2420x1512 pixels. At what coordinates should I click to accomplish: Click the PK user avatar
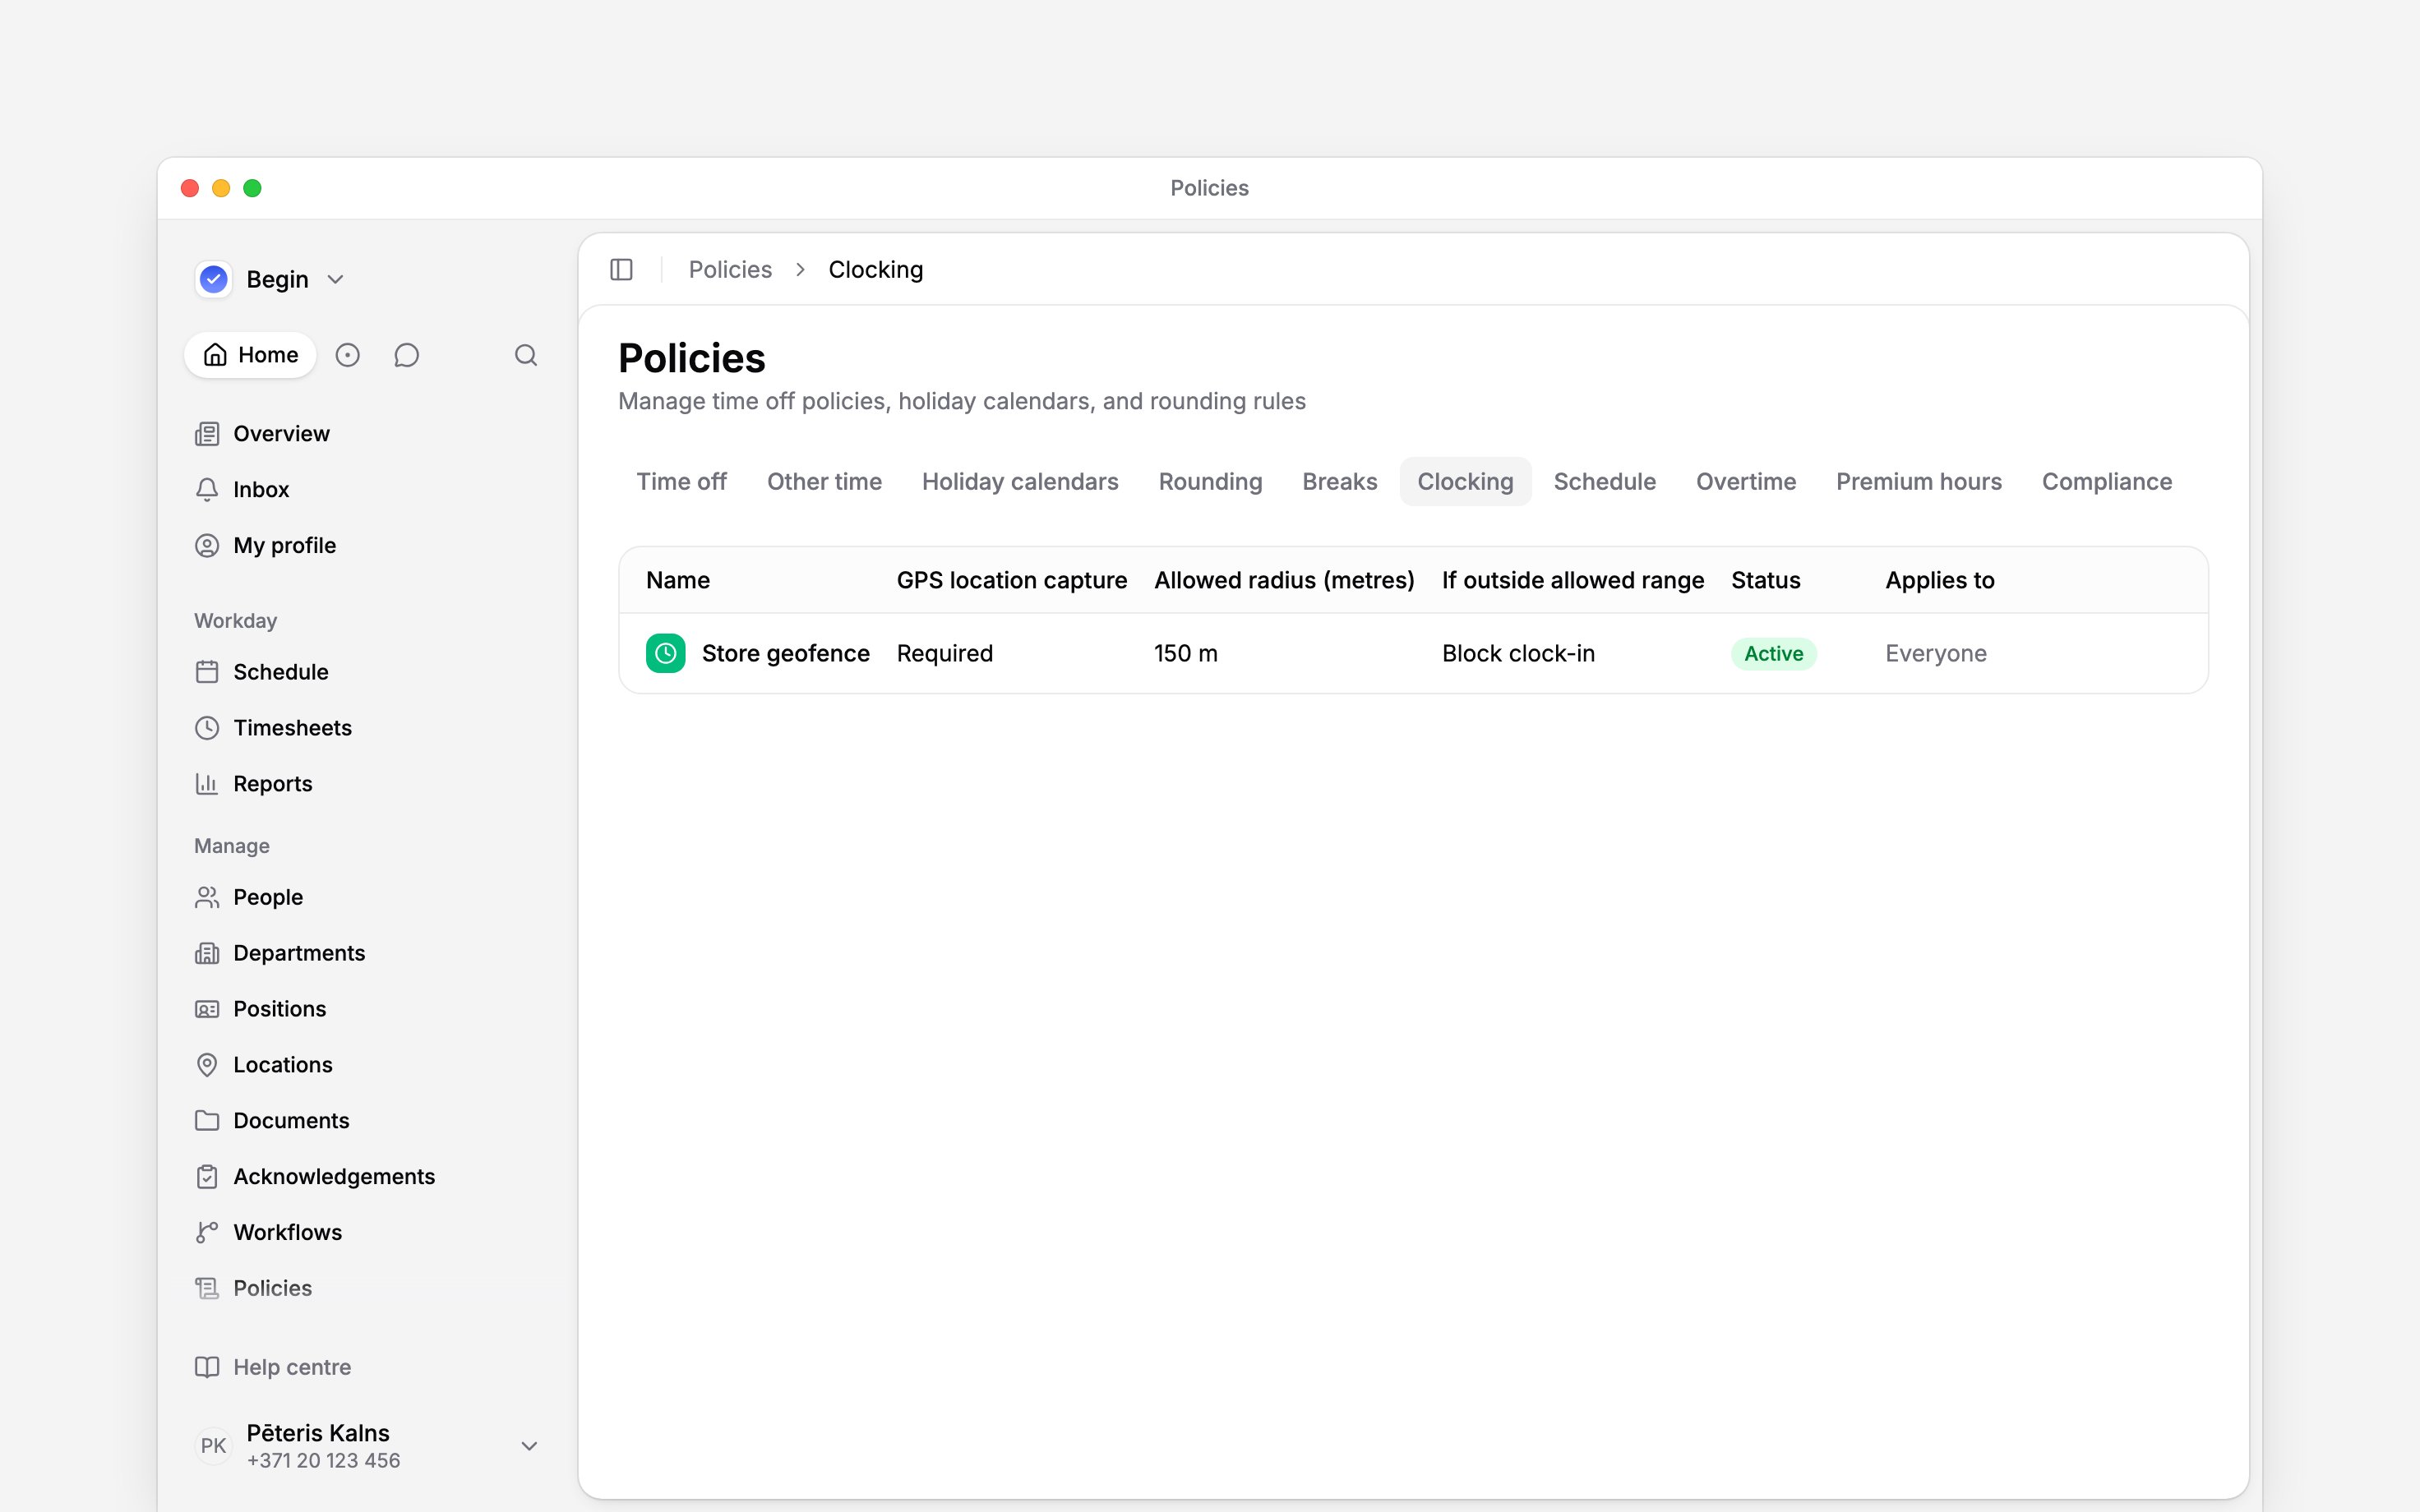point(213,1446)
